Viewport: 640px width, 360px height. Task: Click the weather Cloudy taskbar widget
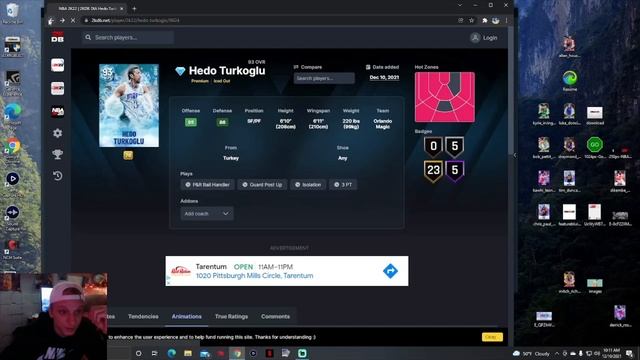[x=532, y=353]
